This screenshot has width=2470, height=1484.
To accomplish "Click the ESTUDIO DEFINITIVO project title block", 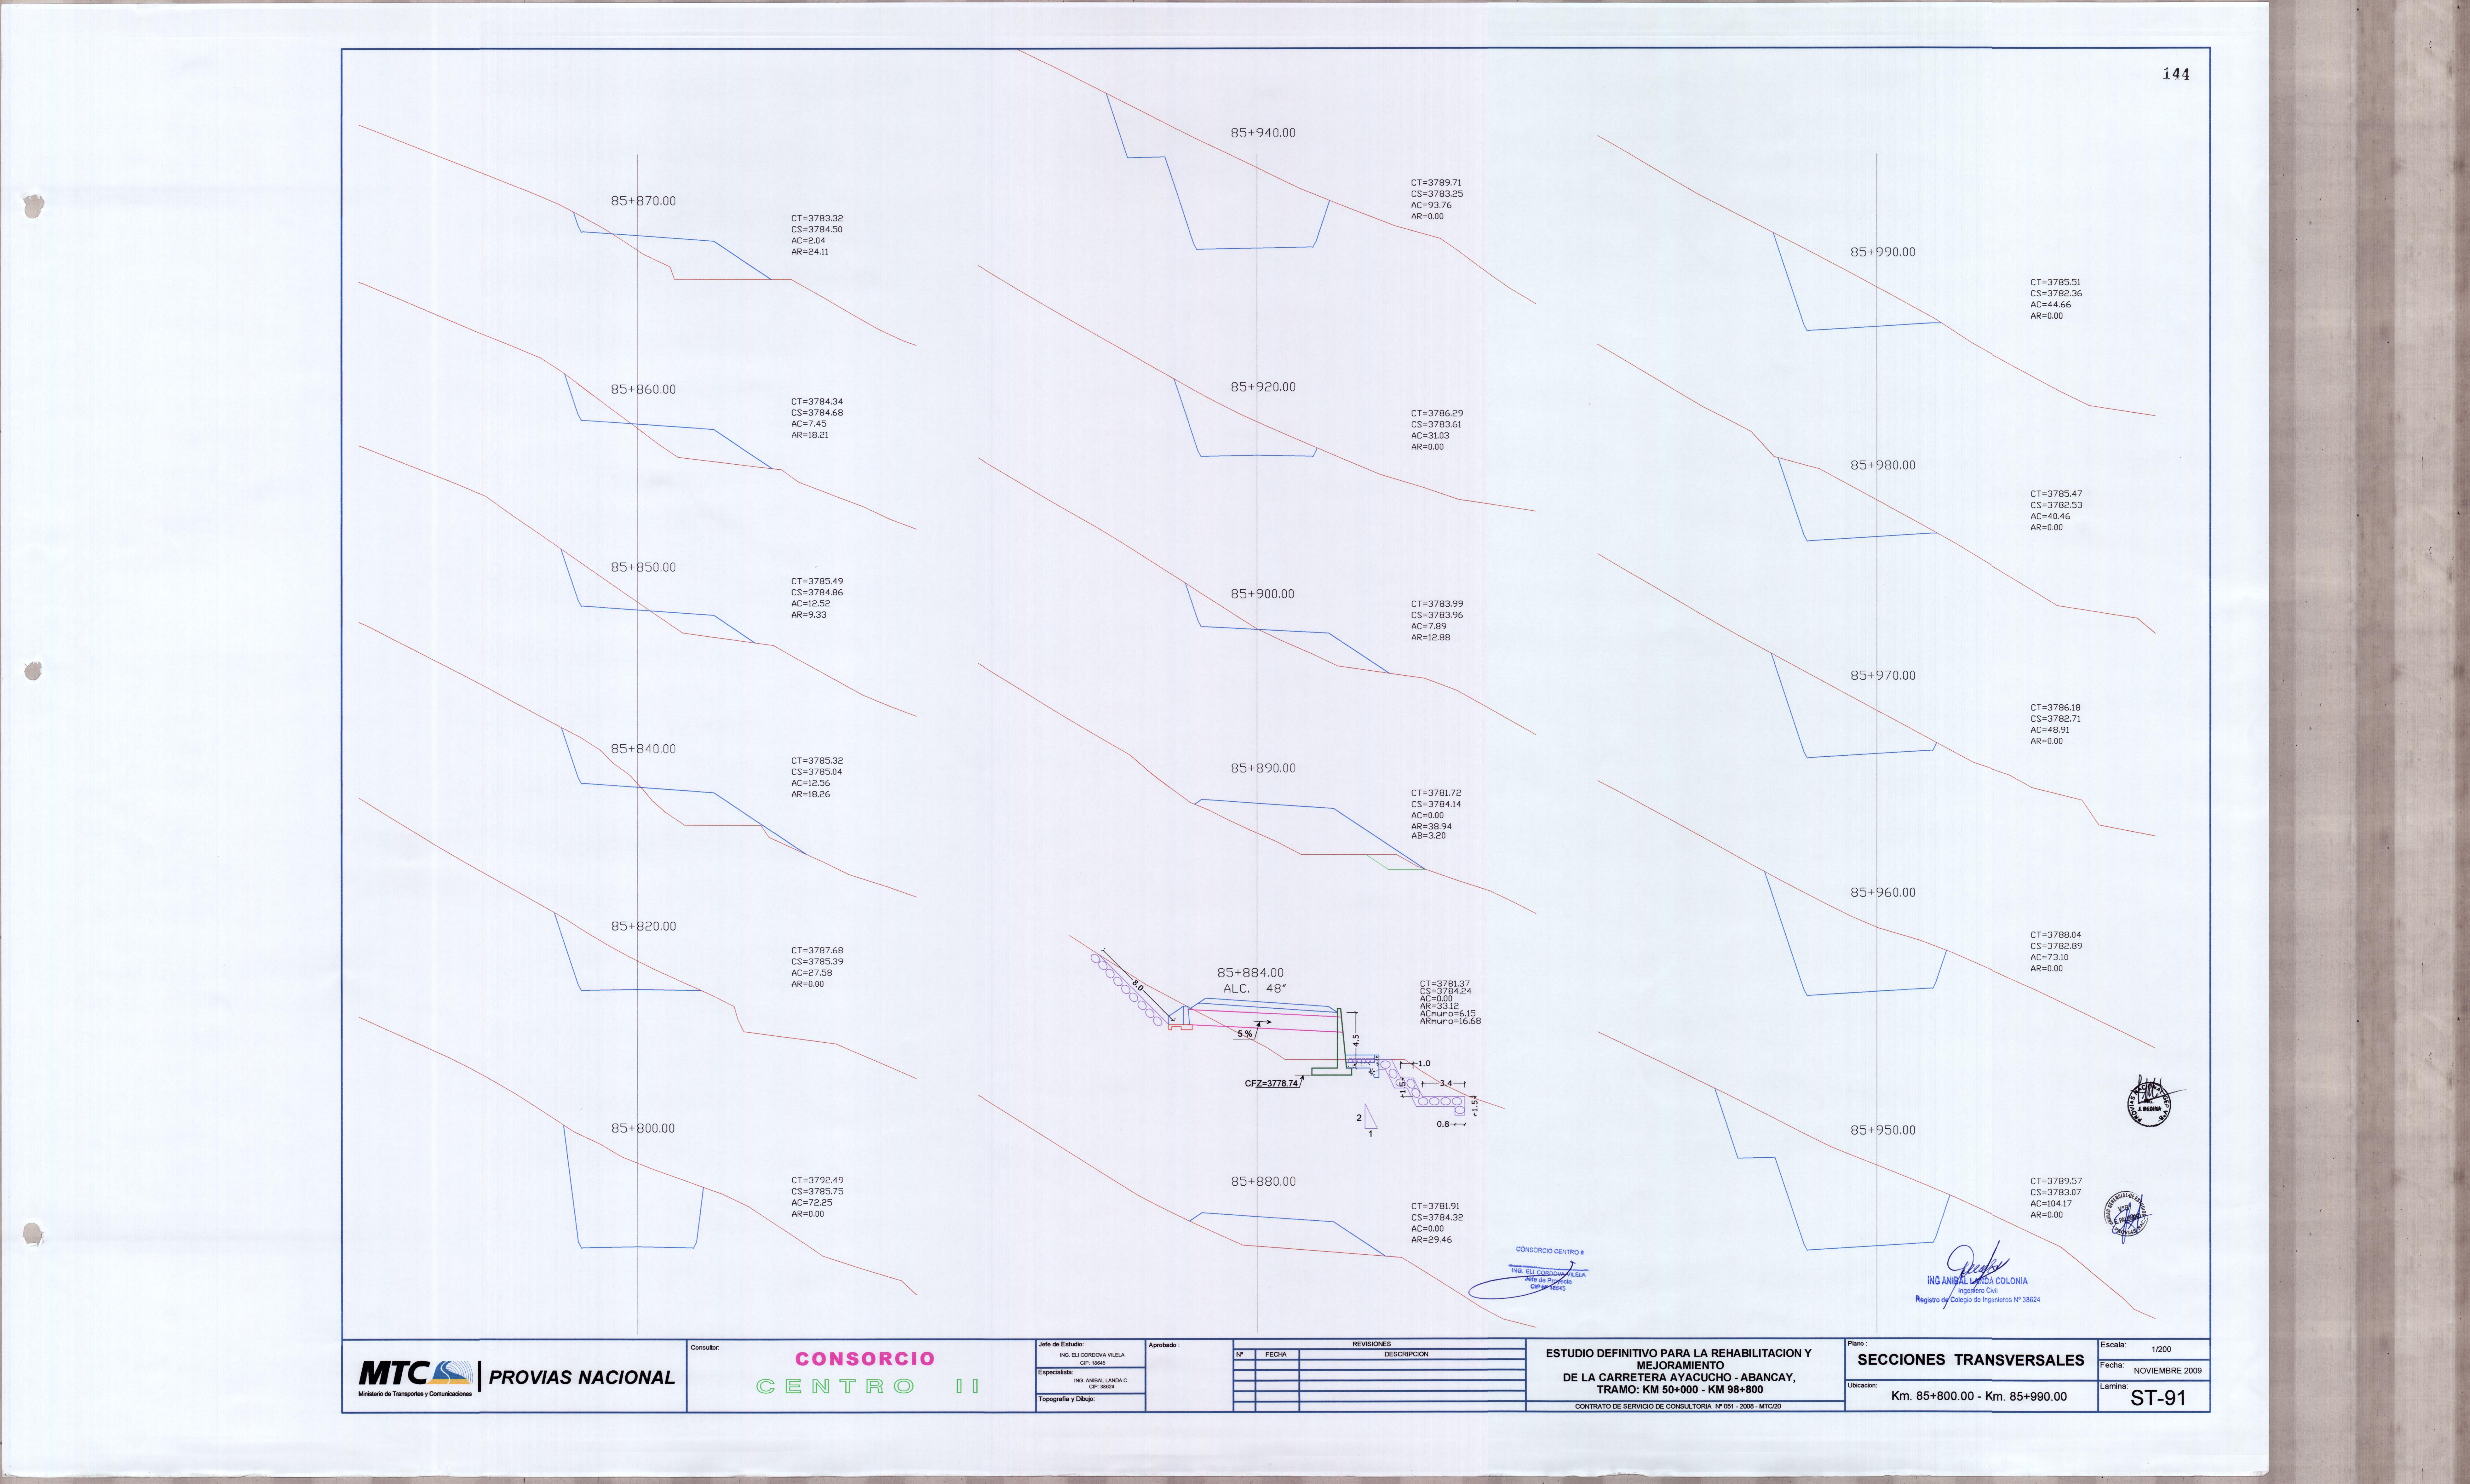I will (x=1679, y=1371).
